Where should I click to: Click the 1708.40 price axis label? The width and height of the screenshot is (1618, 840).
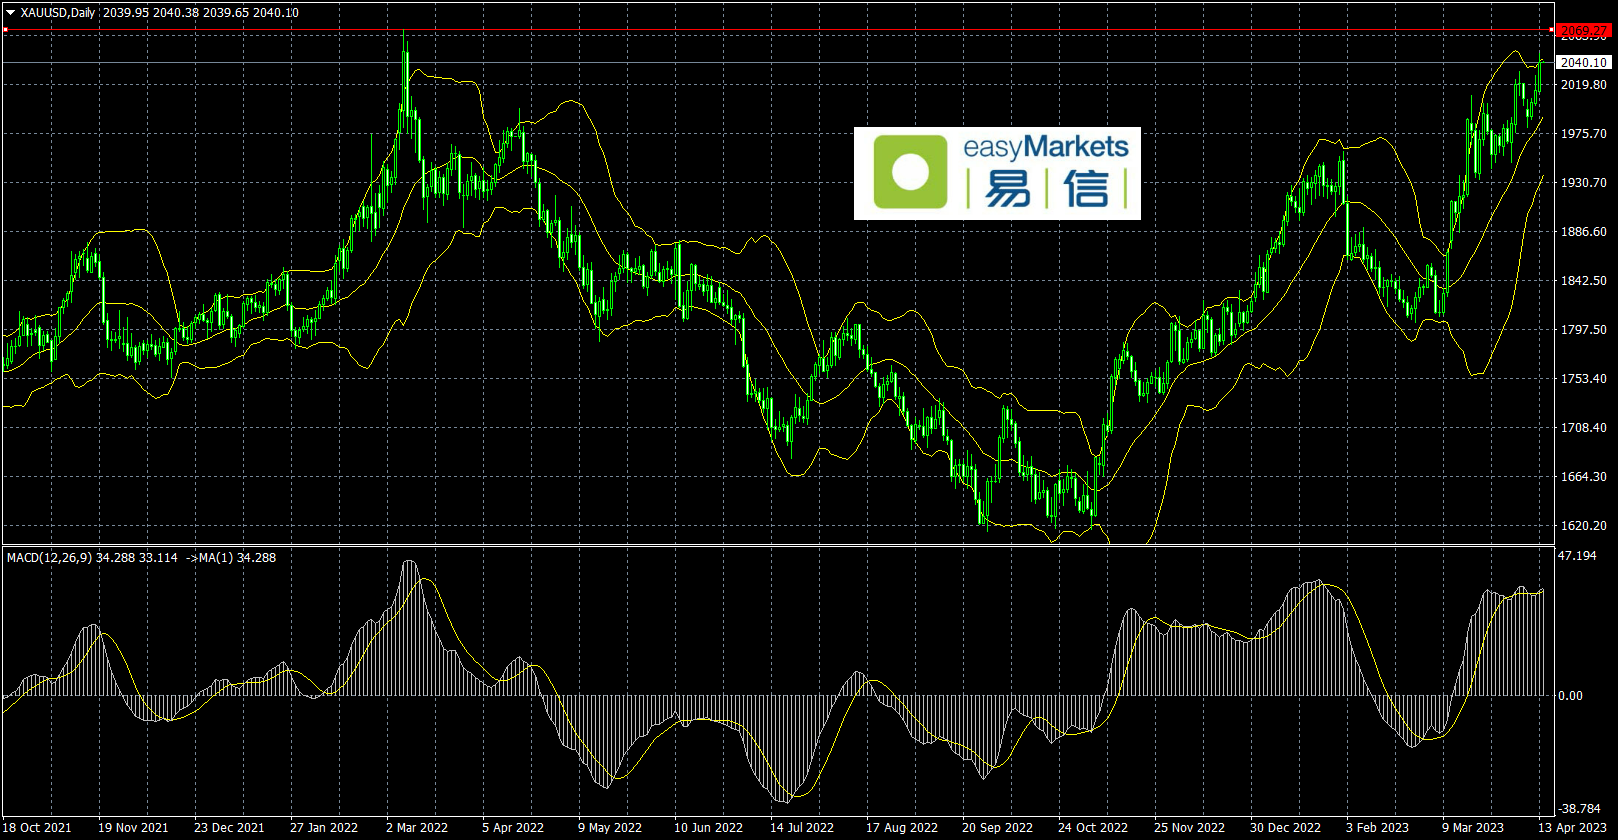(1584, 428)
